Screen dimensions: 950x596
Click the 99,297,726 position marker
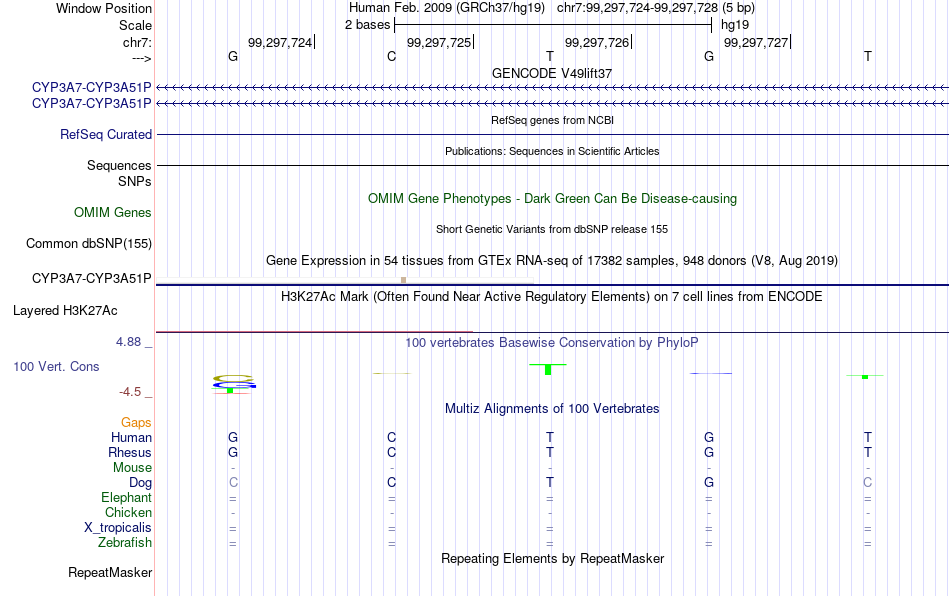click(x=598, y=42)
